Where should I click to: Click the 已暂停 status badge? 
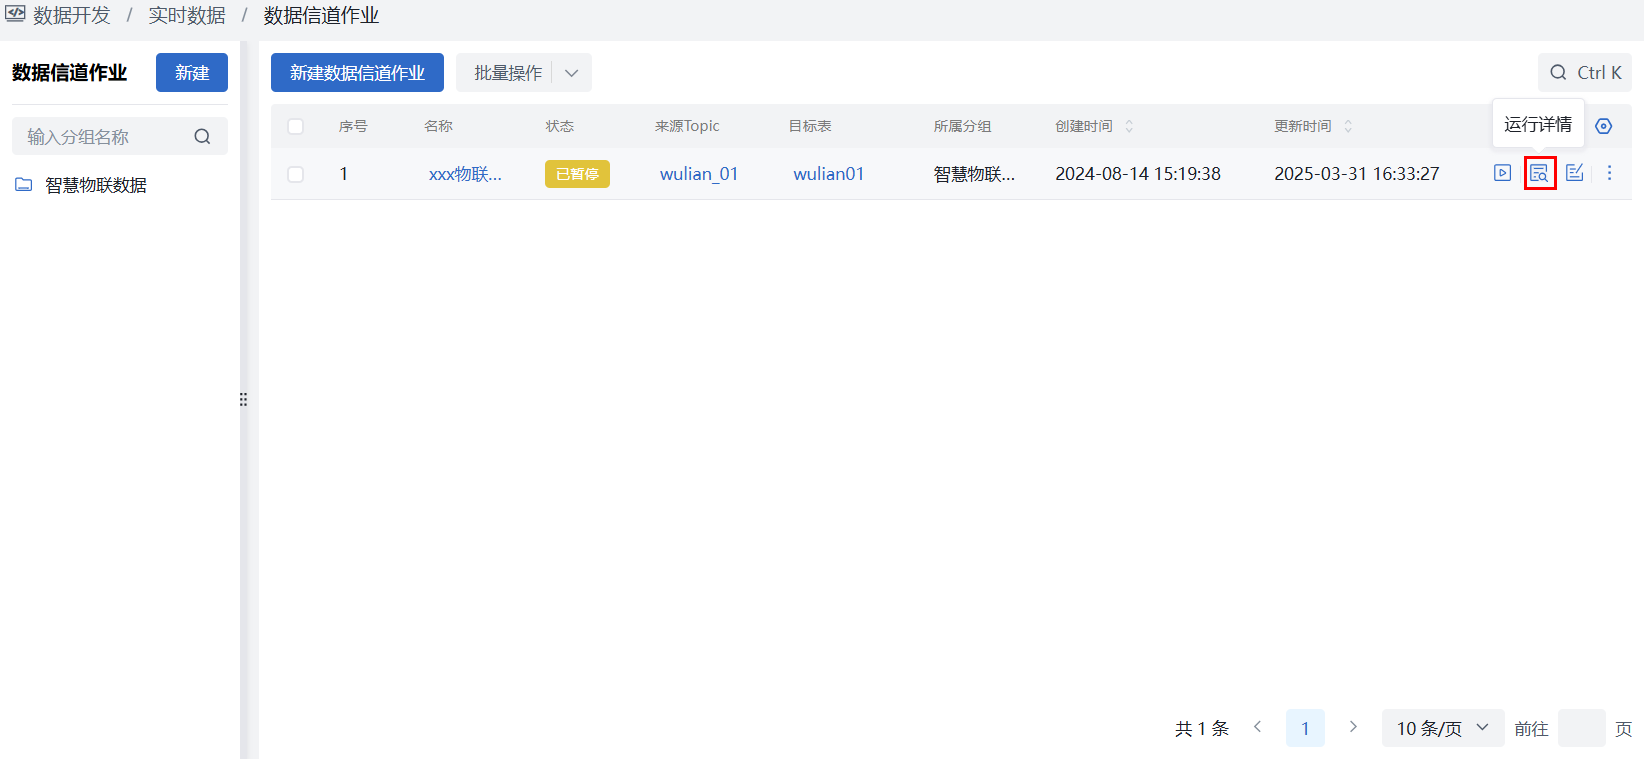click(577, 174)
